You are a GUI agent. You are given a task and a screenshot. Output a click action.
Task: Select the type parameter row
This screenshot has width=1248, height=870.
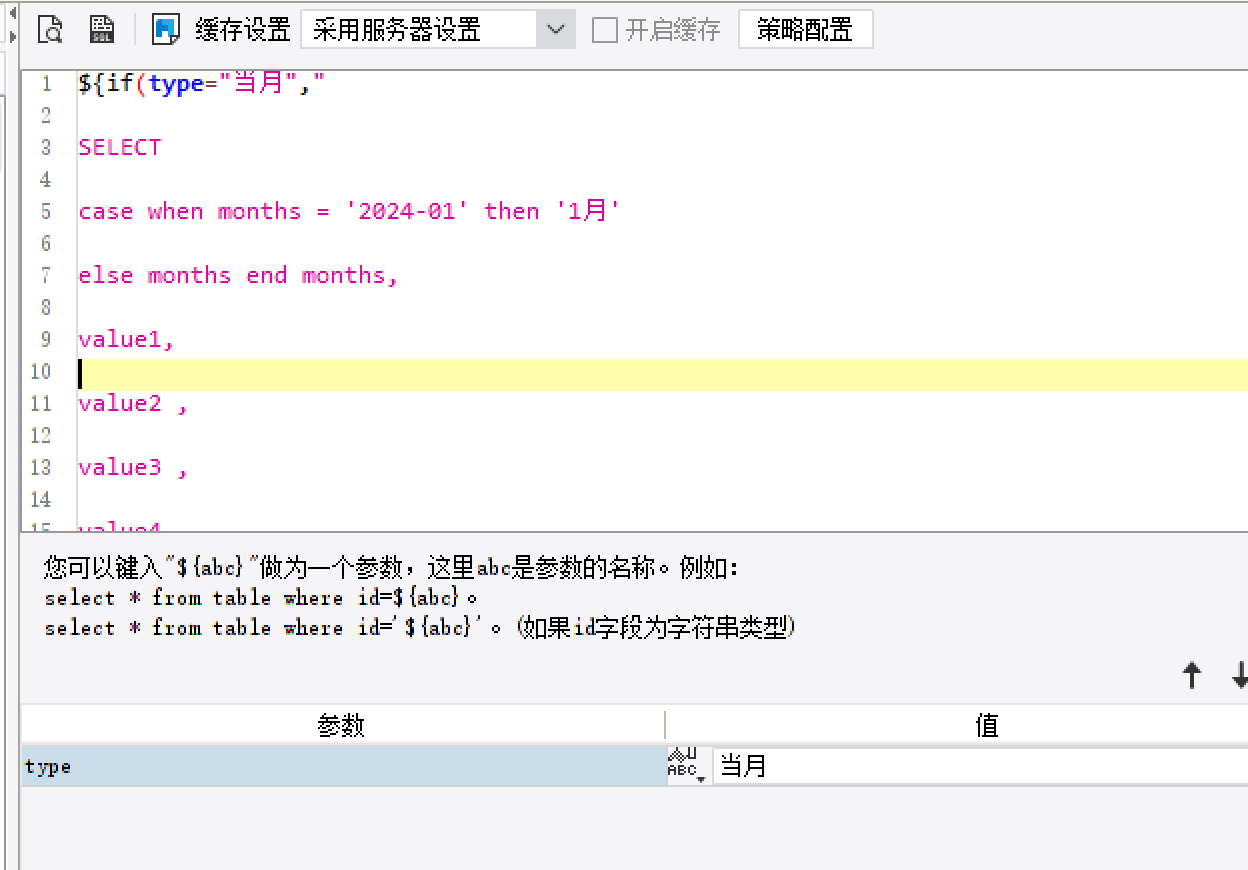click(344, 767)
